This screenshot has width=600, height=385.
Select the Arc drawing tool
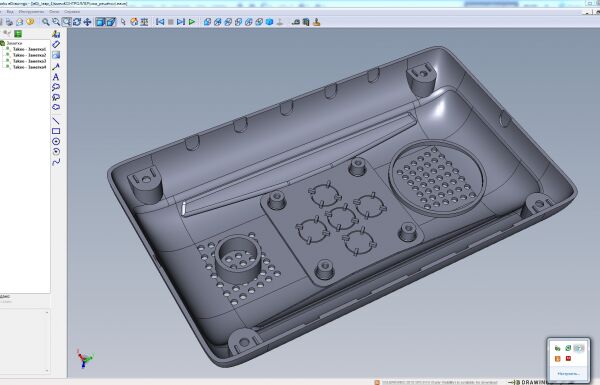click(56, 152)
